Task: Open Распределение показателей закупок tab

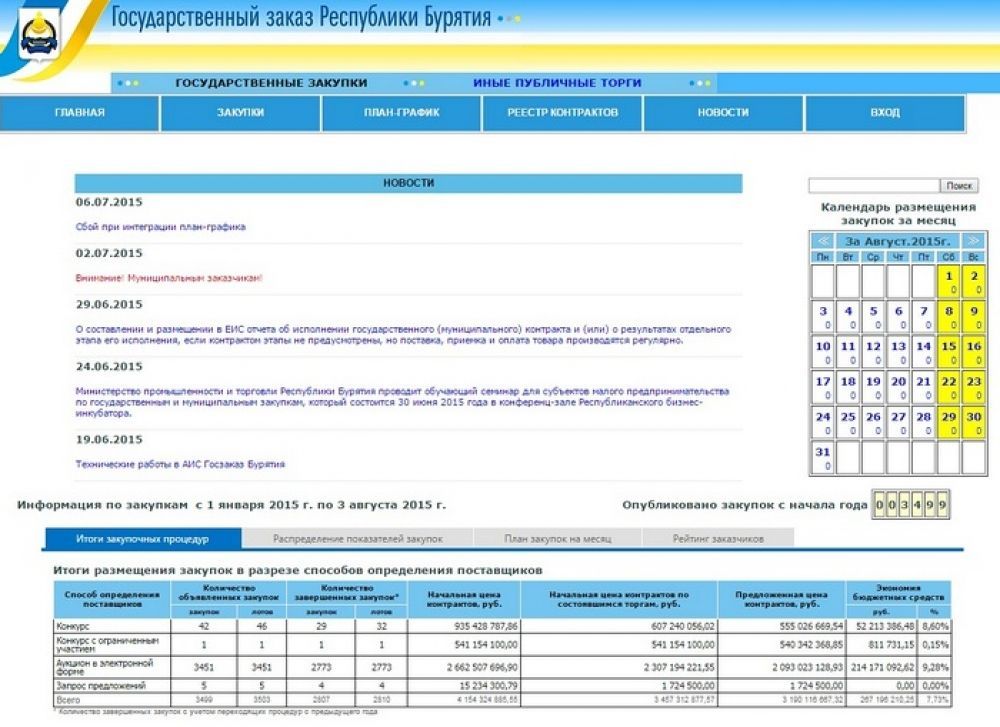Action: tap(358, 539)
